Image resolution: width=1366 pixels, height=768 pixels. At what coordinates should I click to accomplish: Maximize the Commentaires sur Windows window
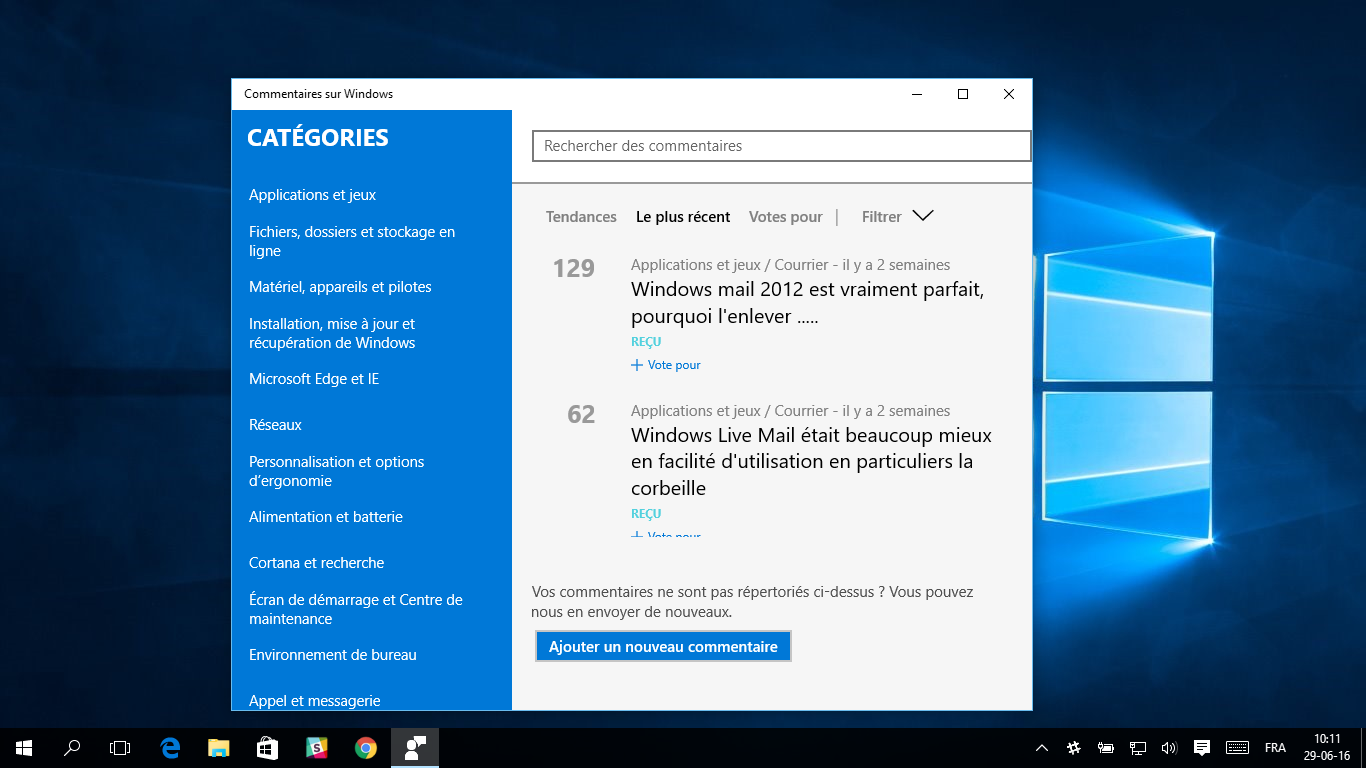coord(963,94)
